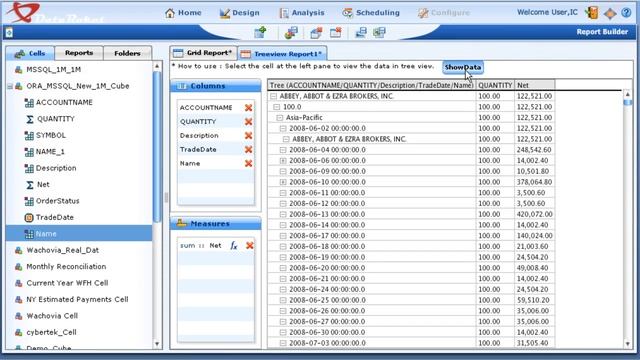Select the SYMBOL field
The width and height of the screenshot is (640, 360).
(51, 135)
